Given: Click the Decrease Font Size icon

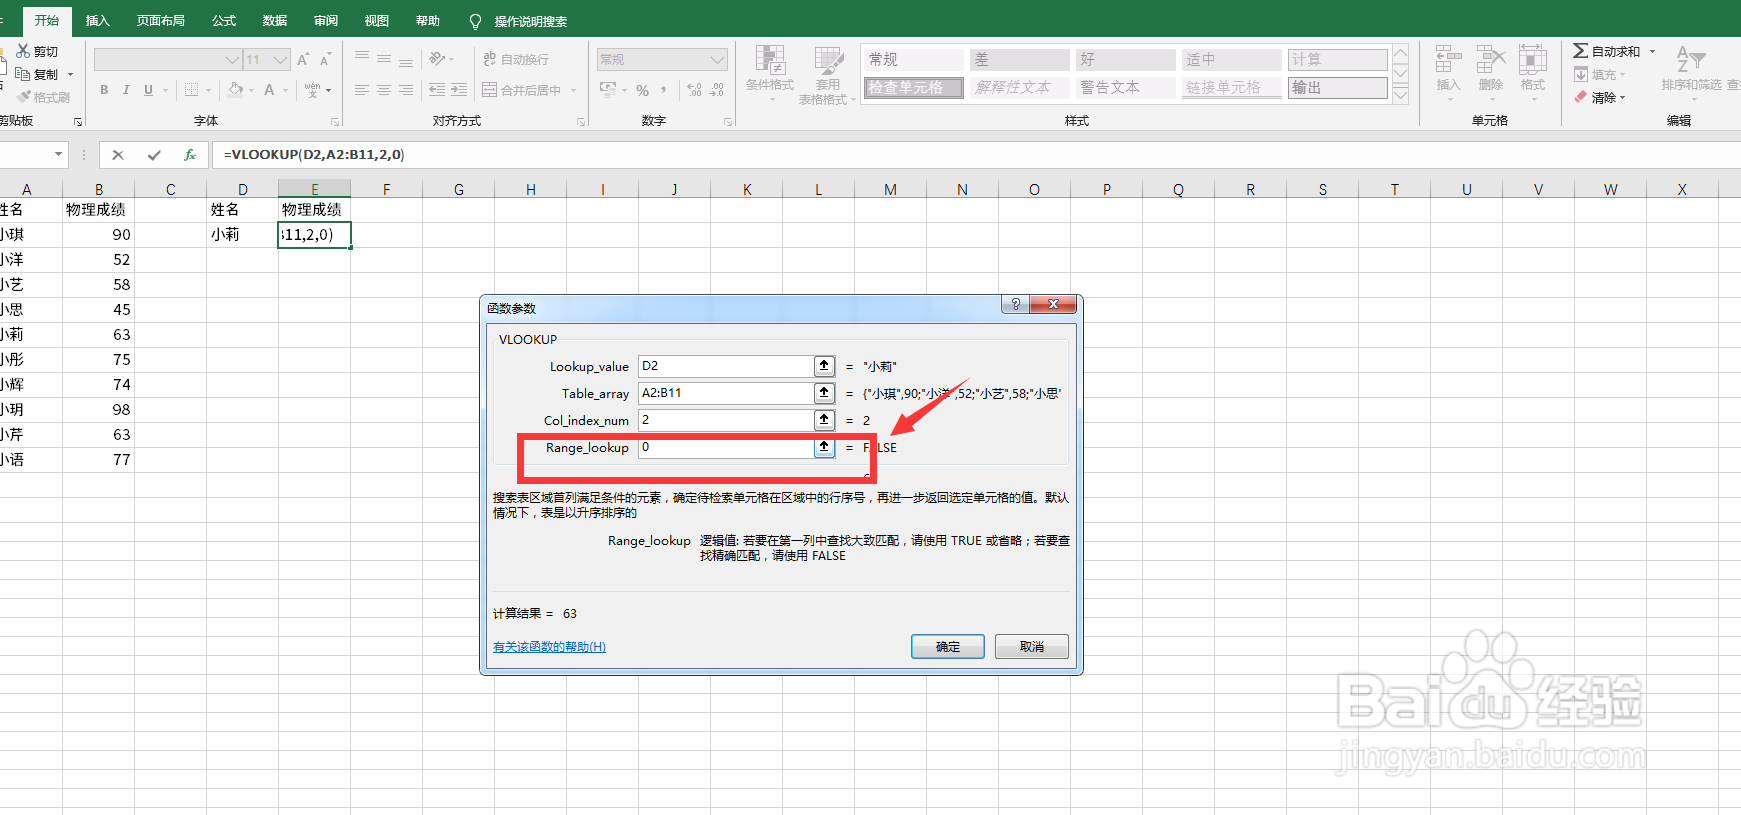Looking at the screenshot, I should click(x=325, y=60).
